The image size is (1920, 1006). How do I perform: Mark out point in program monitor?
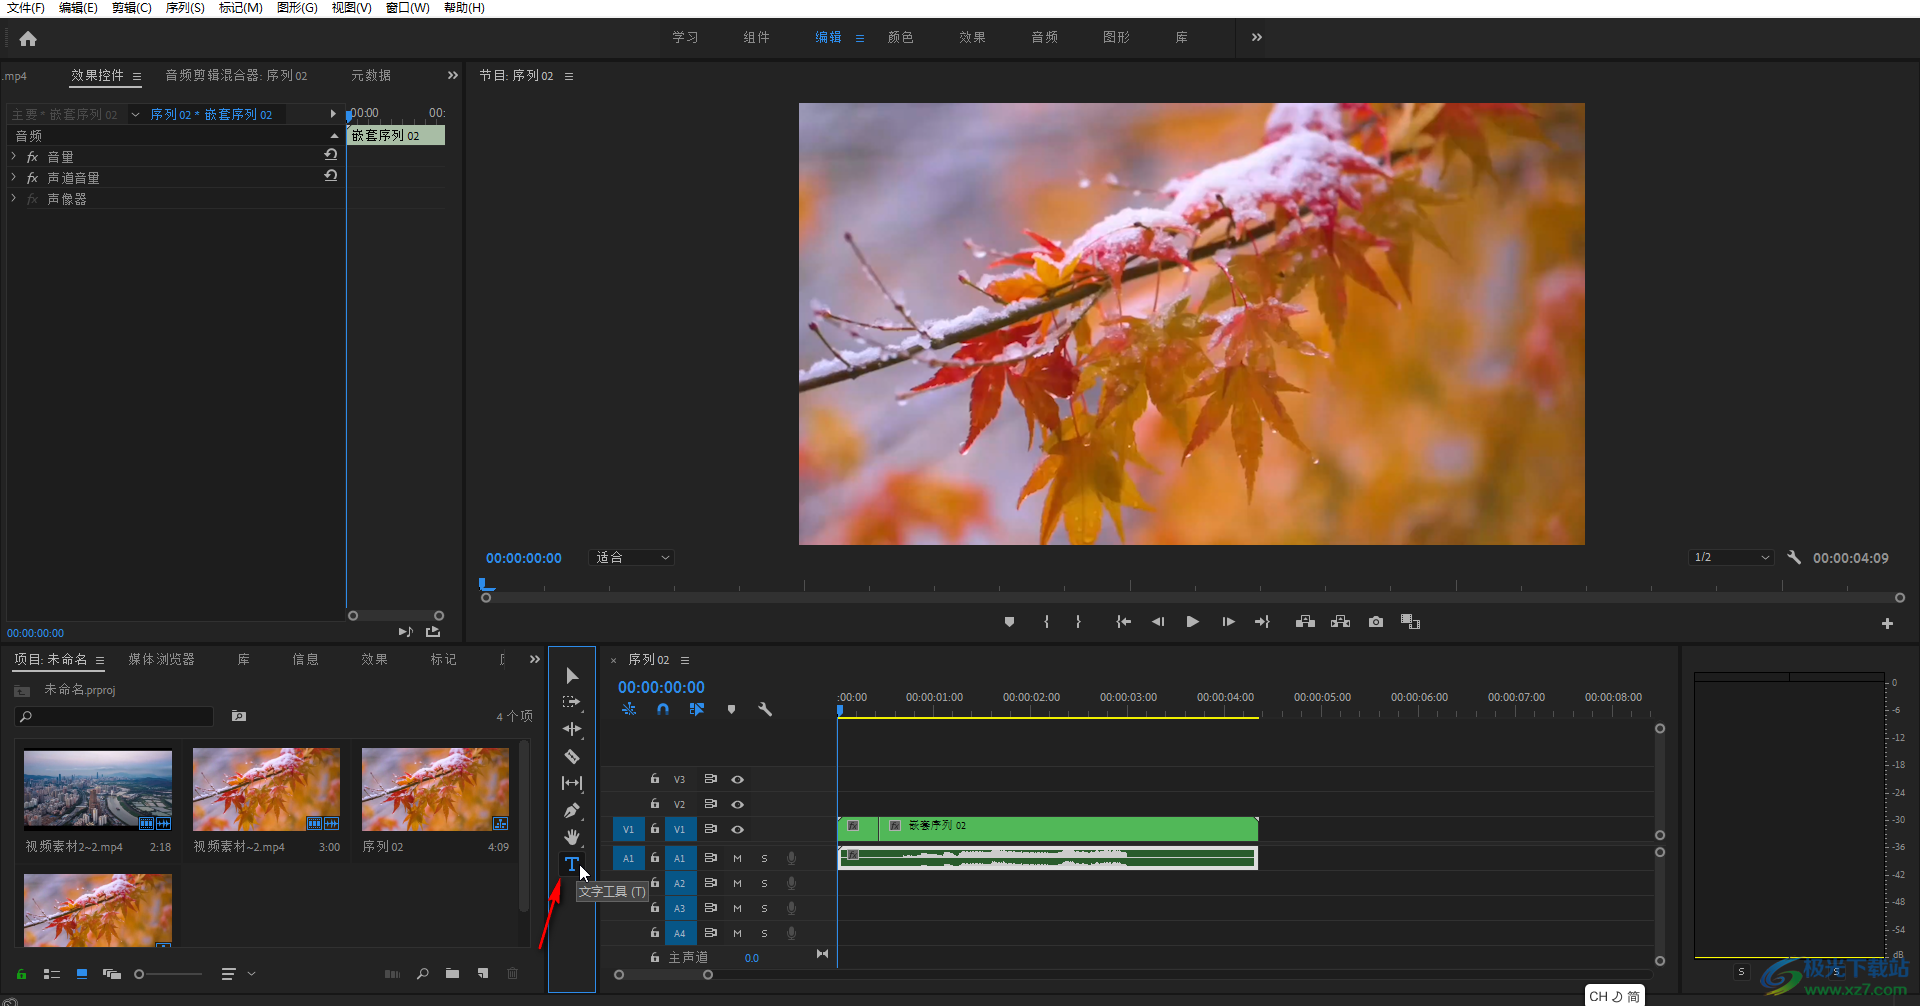pyautogui.click(x=1078, y=622)
